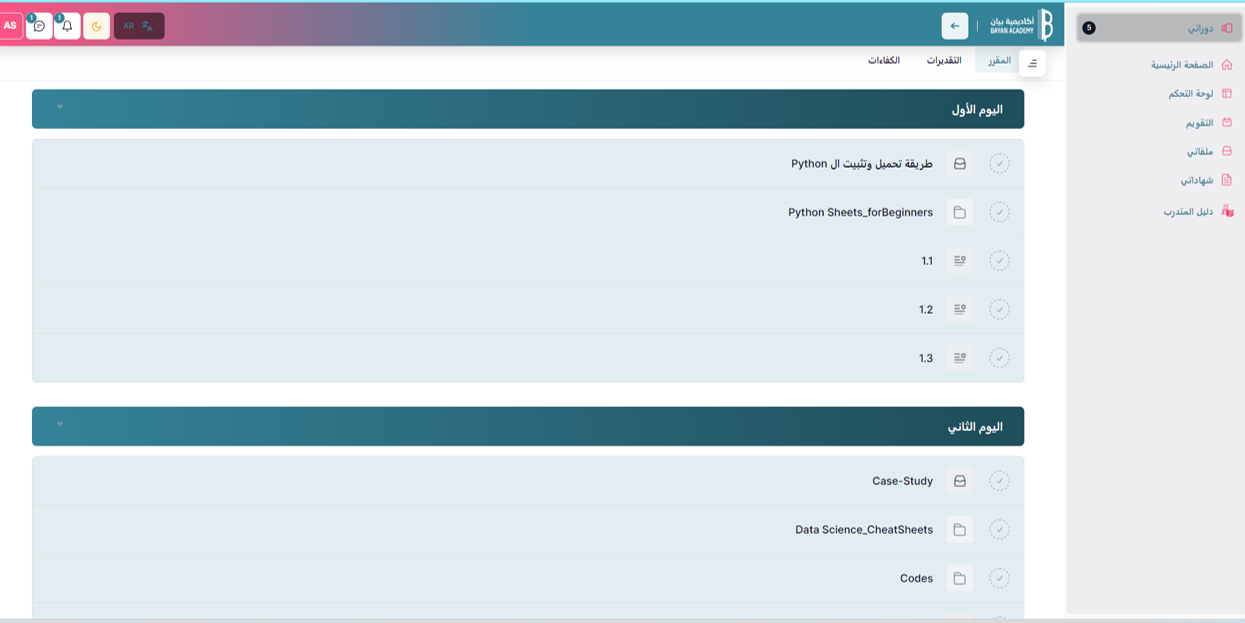This screenshot has height=623, width=1245.
Task: Open the chat messages icon in header
Action: tap(39, 26)
